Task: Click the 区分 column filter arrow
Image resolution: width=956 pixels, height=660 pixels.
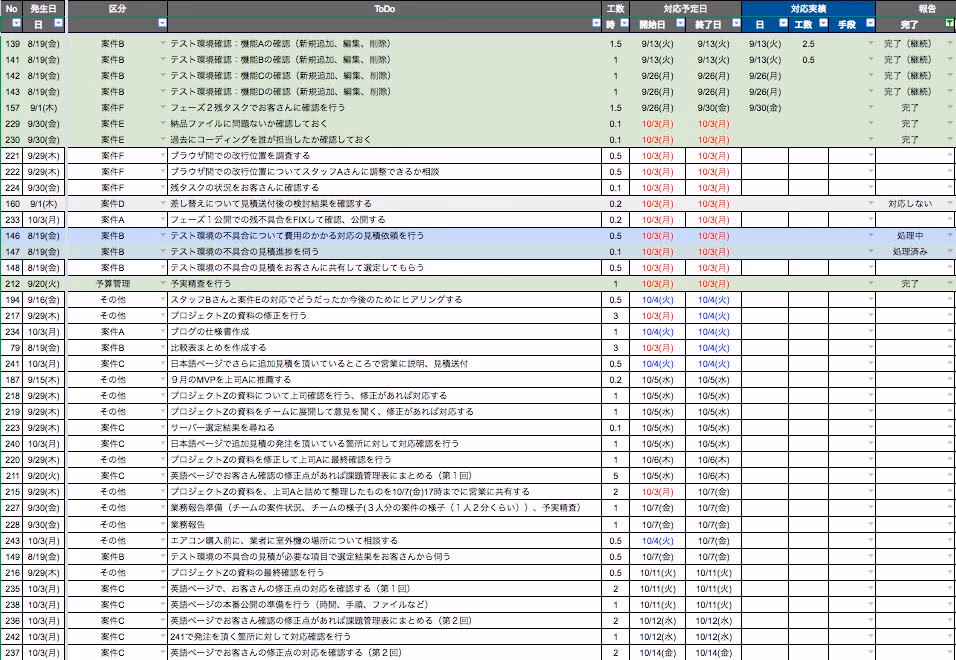Action: [x=162, y=23]
